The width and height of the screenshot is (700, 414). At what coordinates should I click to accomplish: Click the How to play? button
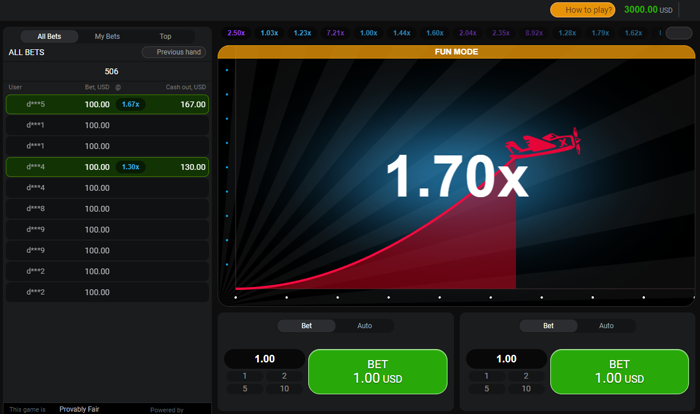point(582,10)
